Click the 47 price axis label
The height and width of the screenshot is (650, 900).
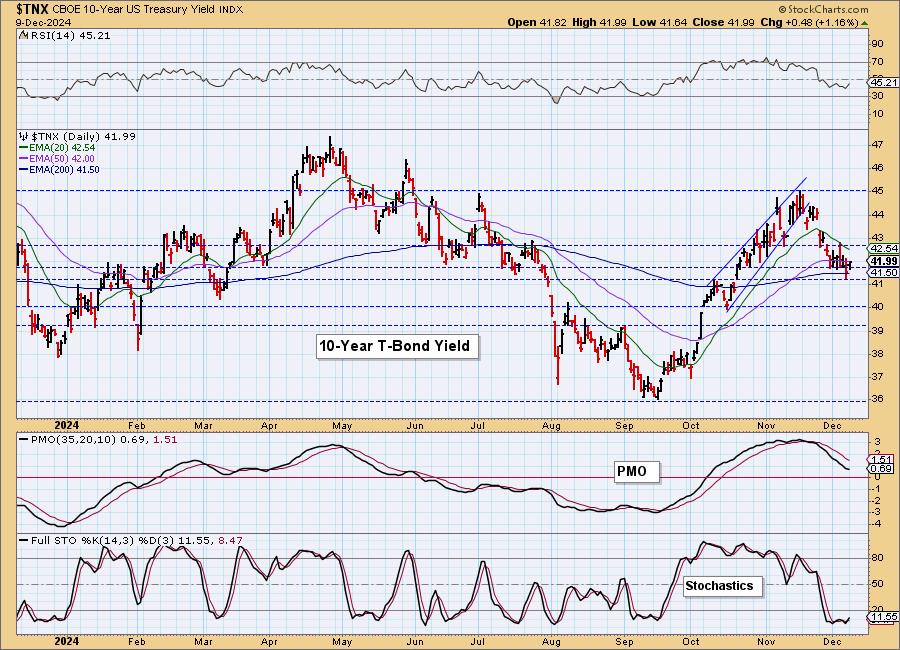(877, 144)
